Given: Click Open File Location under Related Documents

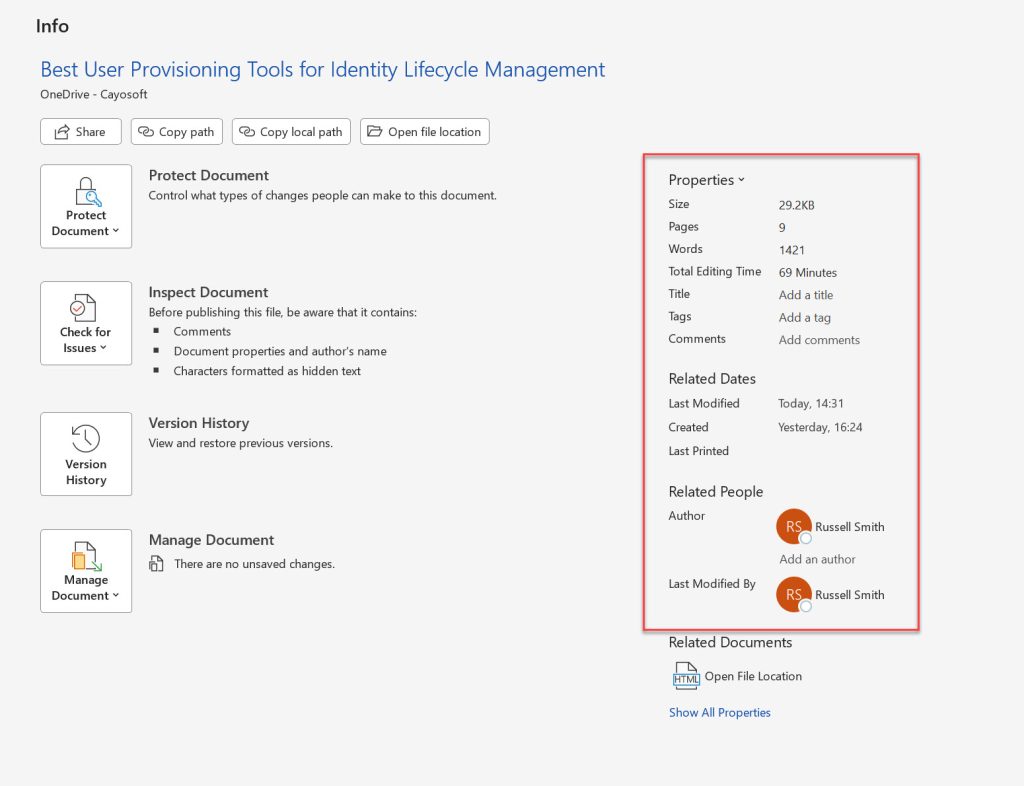Looking at the screenshot, I should (753, 676).
